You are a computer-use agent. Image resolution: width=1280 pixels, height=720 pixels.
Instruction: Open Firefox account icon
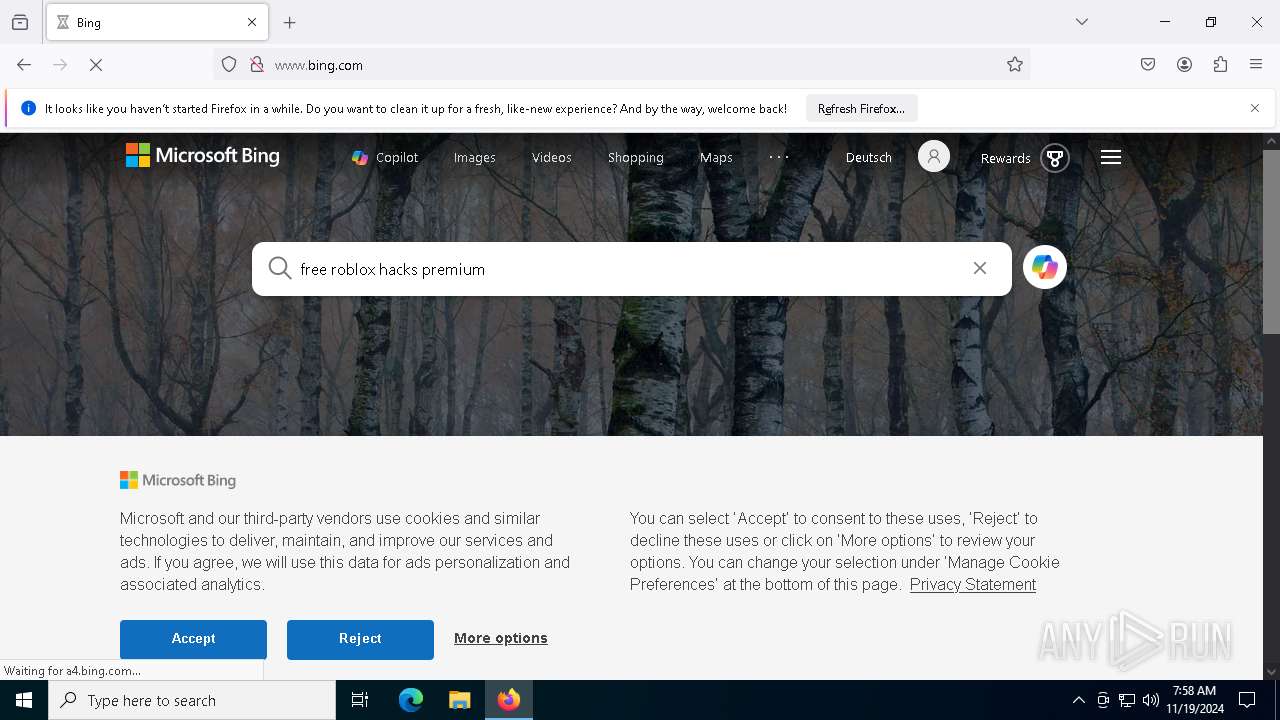tap(1184, 65)
